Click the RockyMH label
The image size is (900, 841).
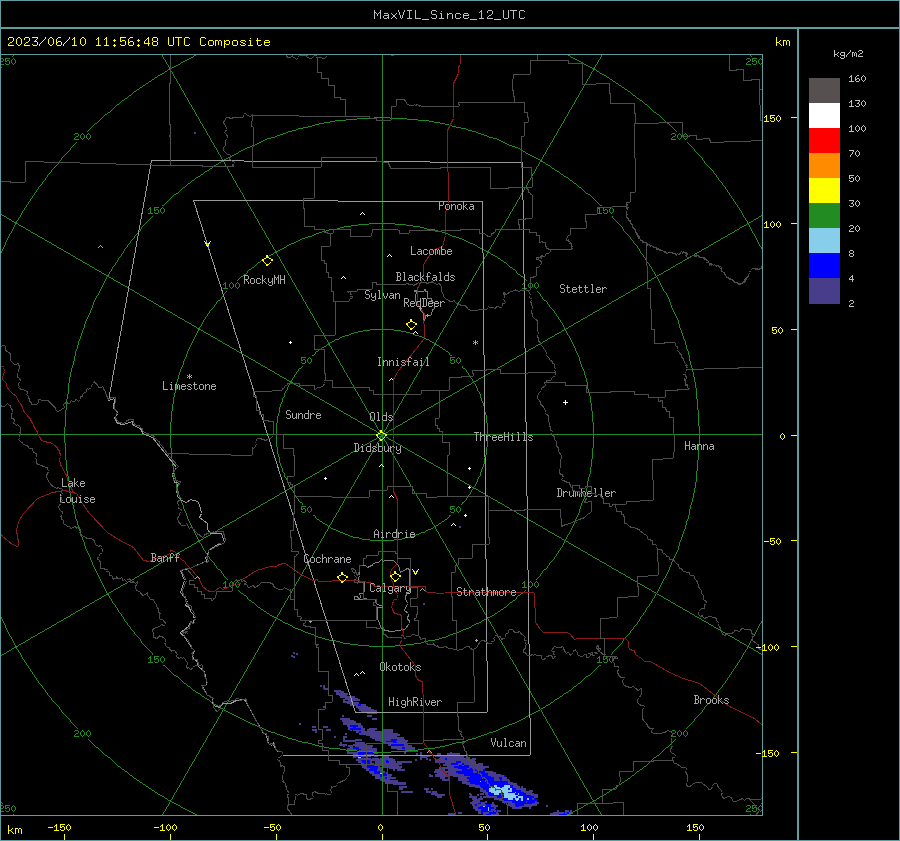[264, 280]
